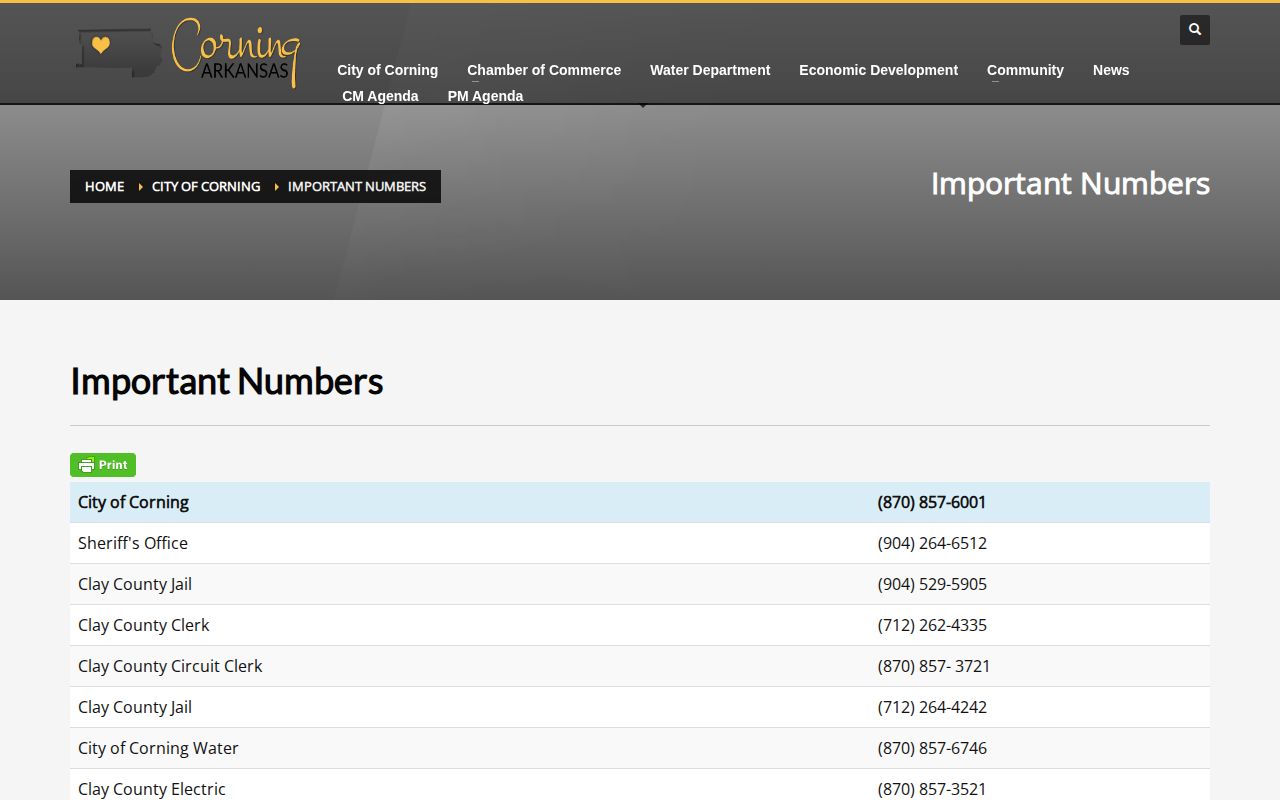Select the City of Corning Water label

(158, 748)
